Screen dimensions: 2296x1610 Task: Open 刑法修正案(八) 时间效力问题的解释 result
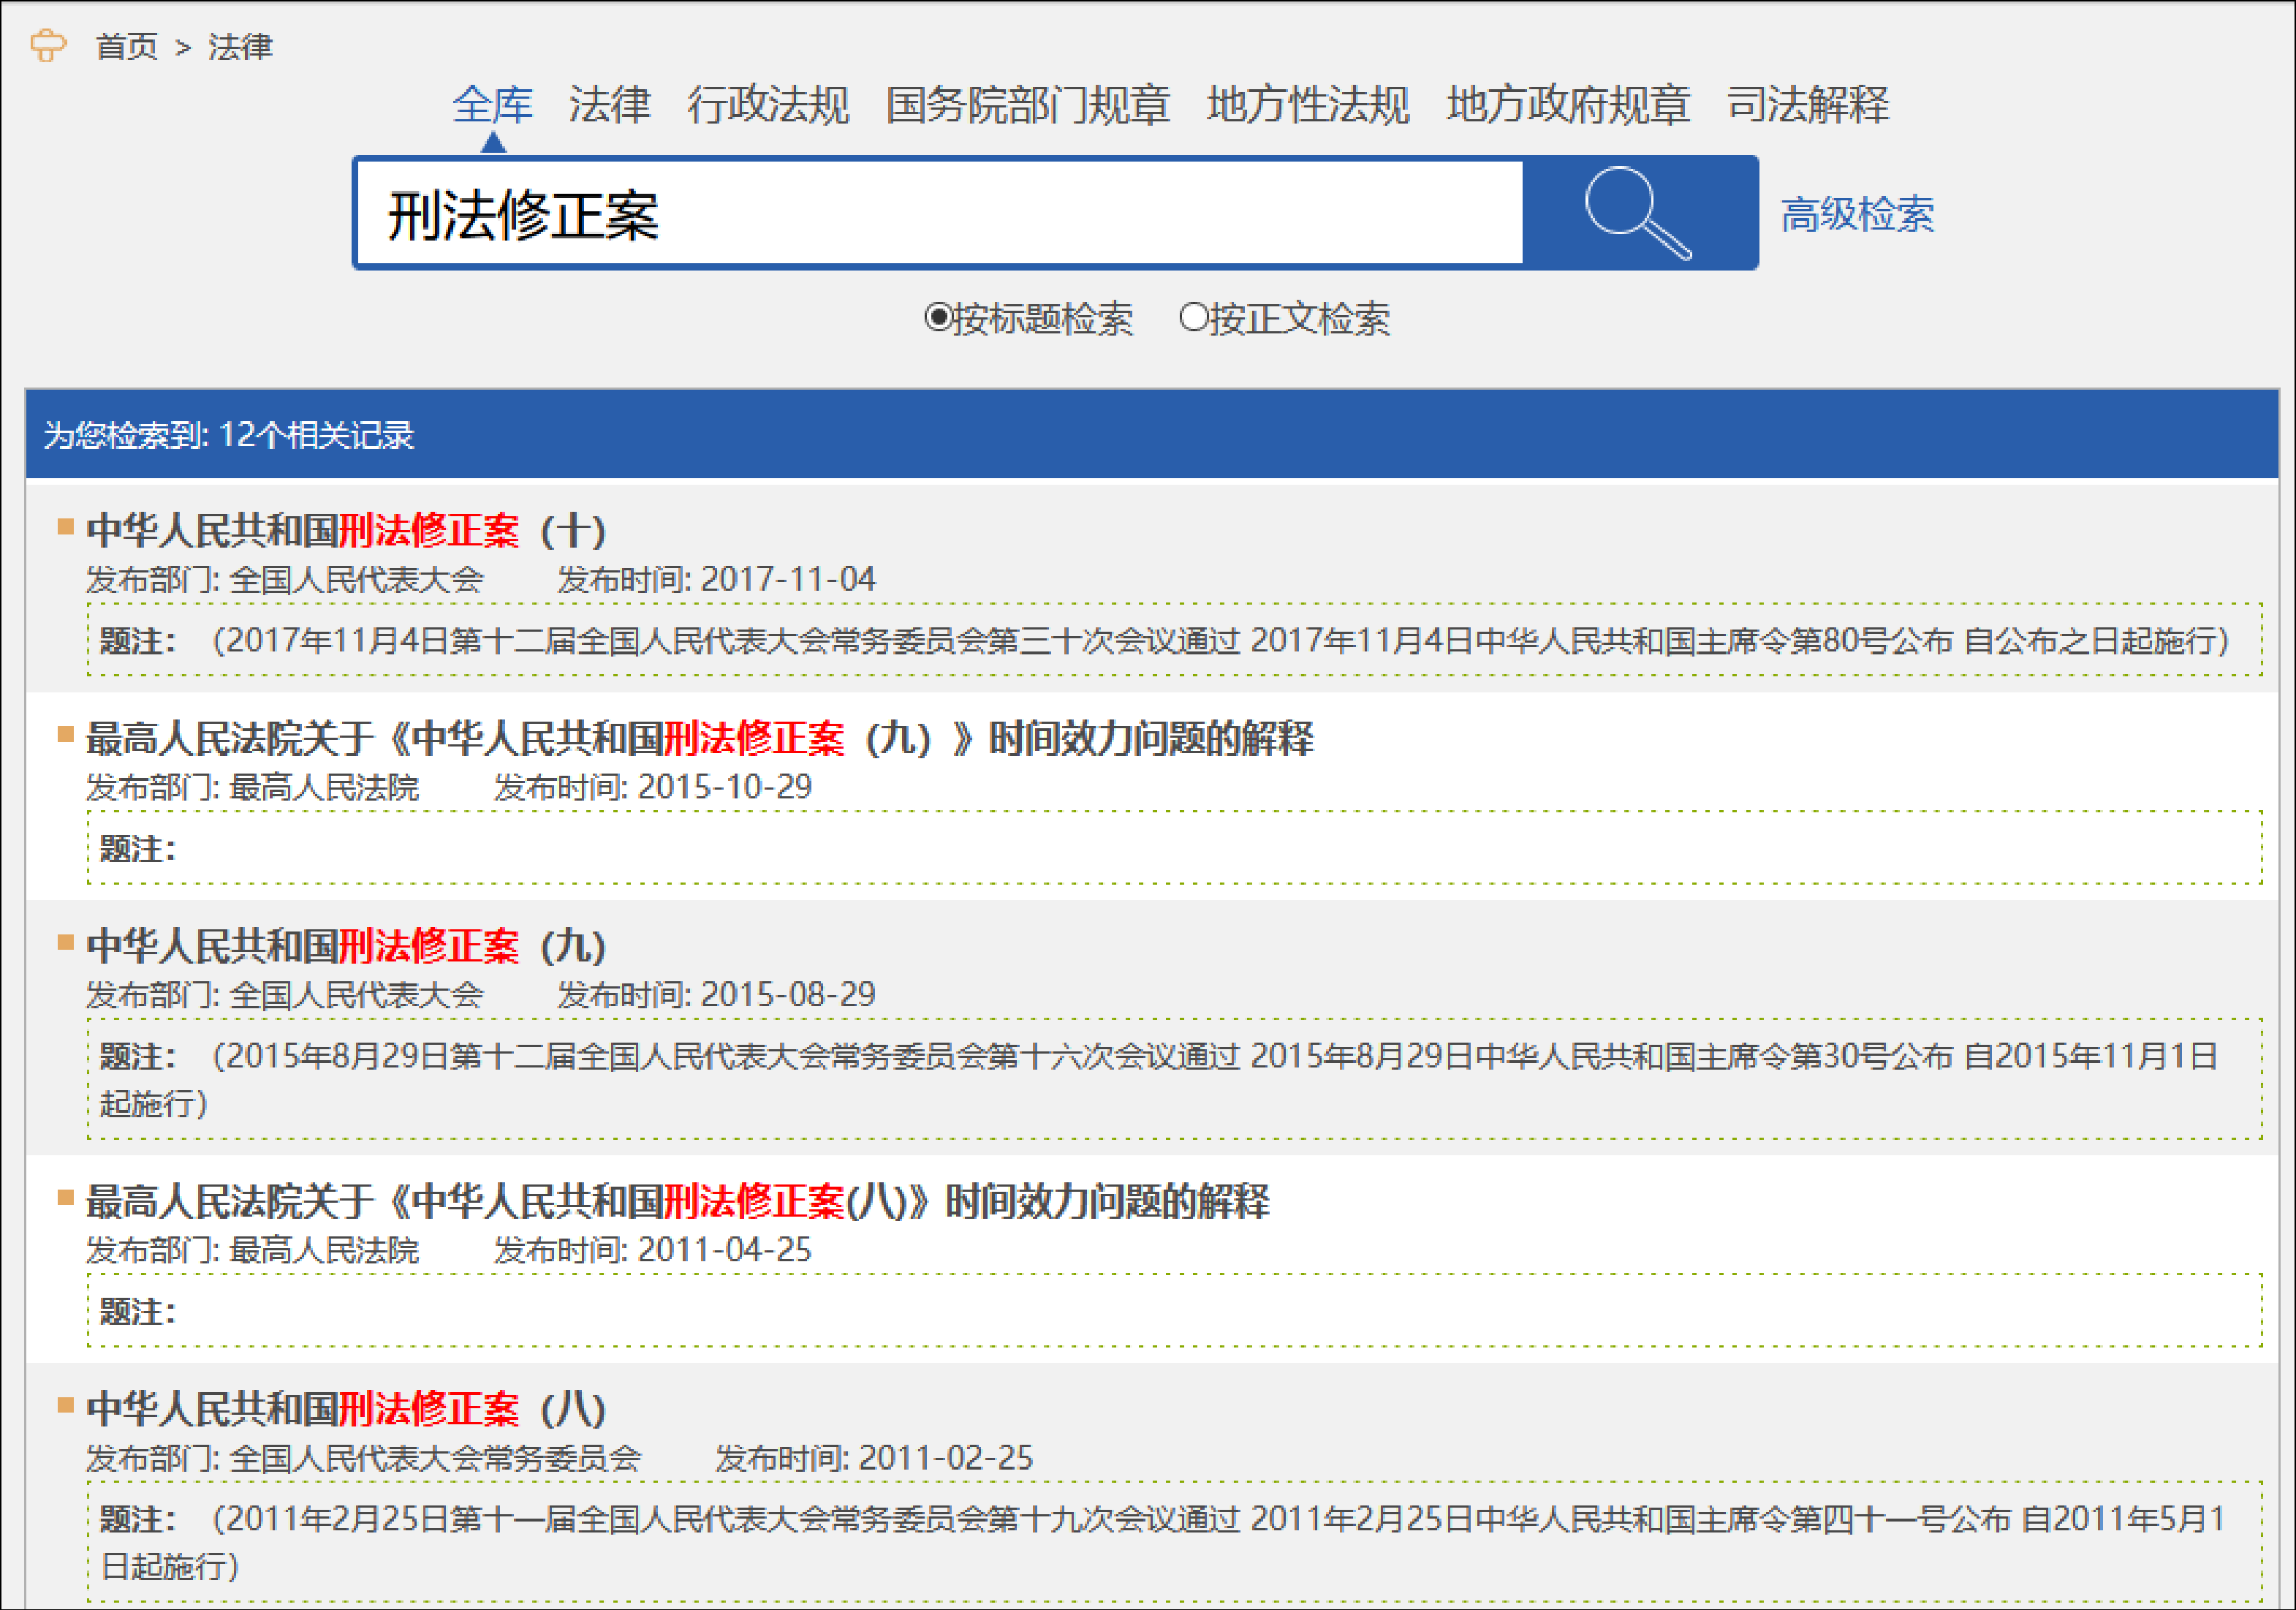[677, 1201]
